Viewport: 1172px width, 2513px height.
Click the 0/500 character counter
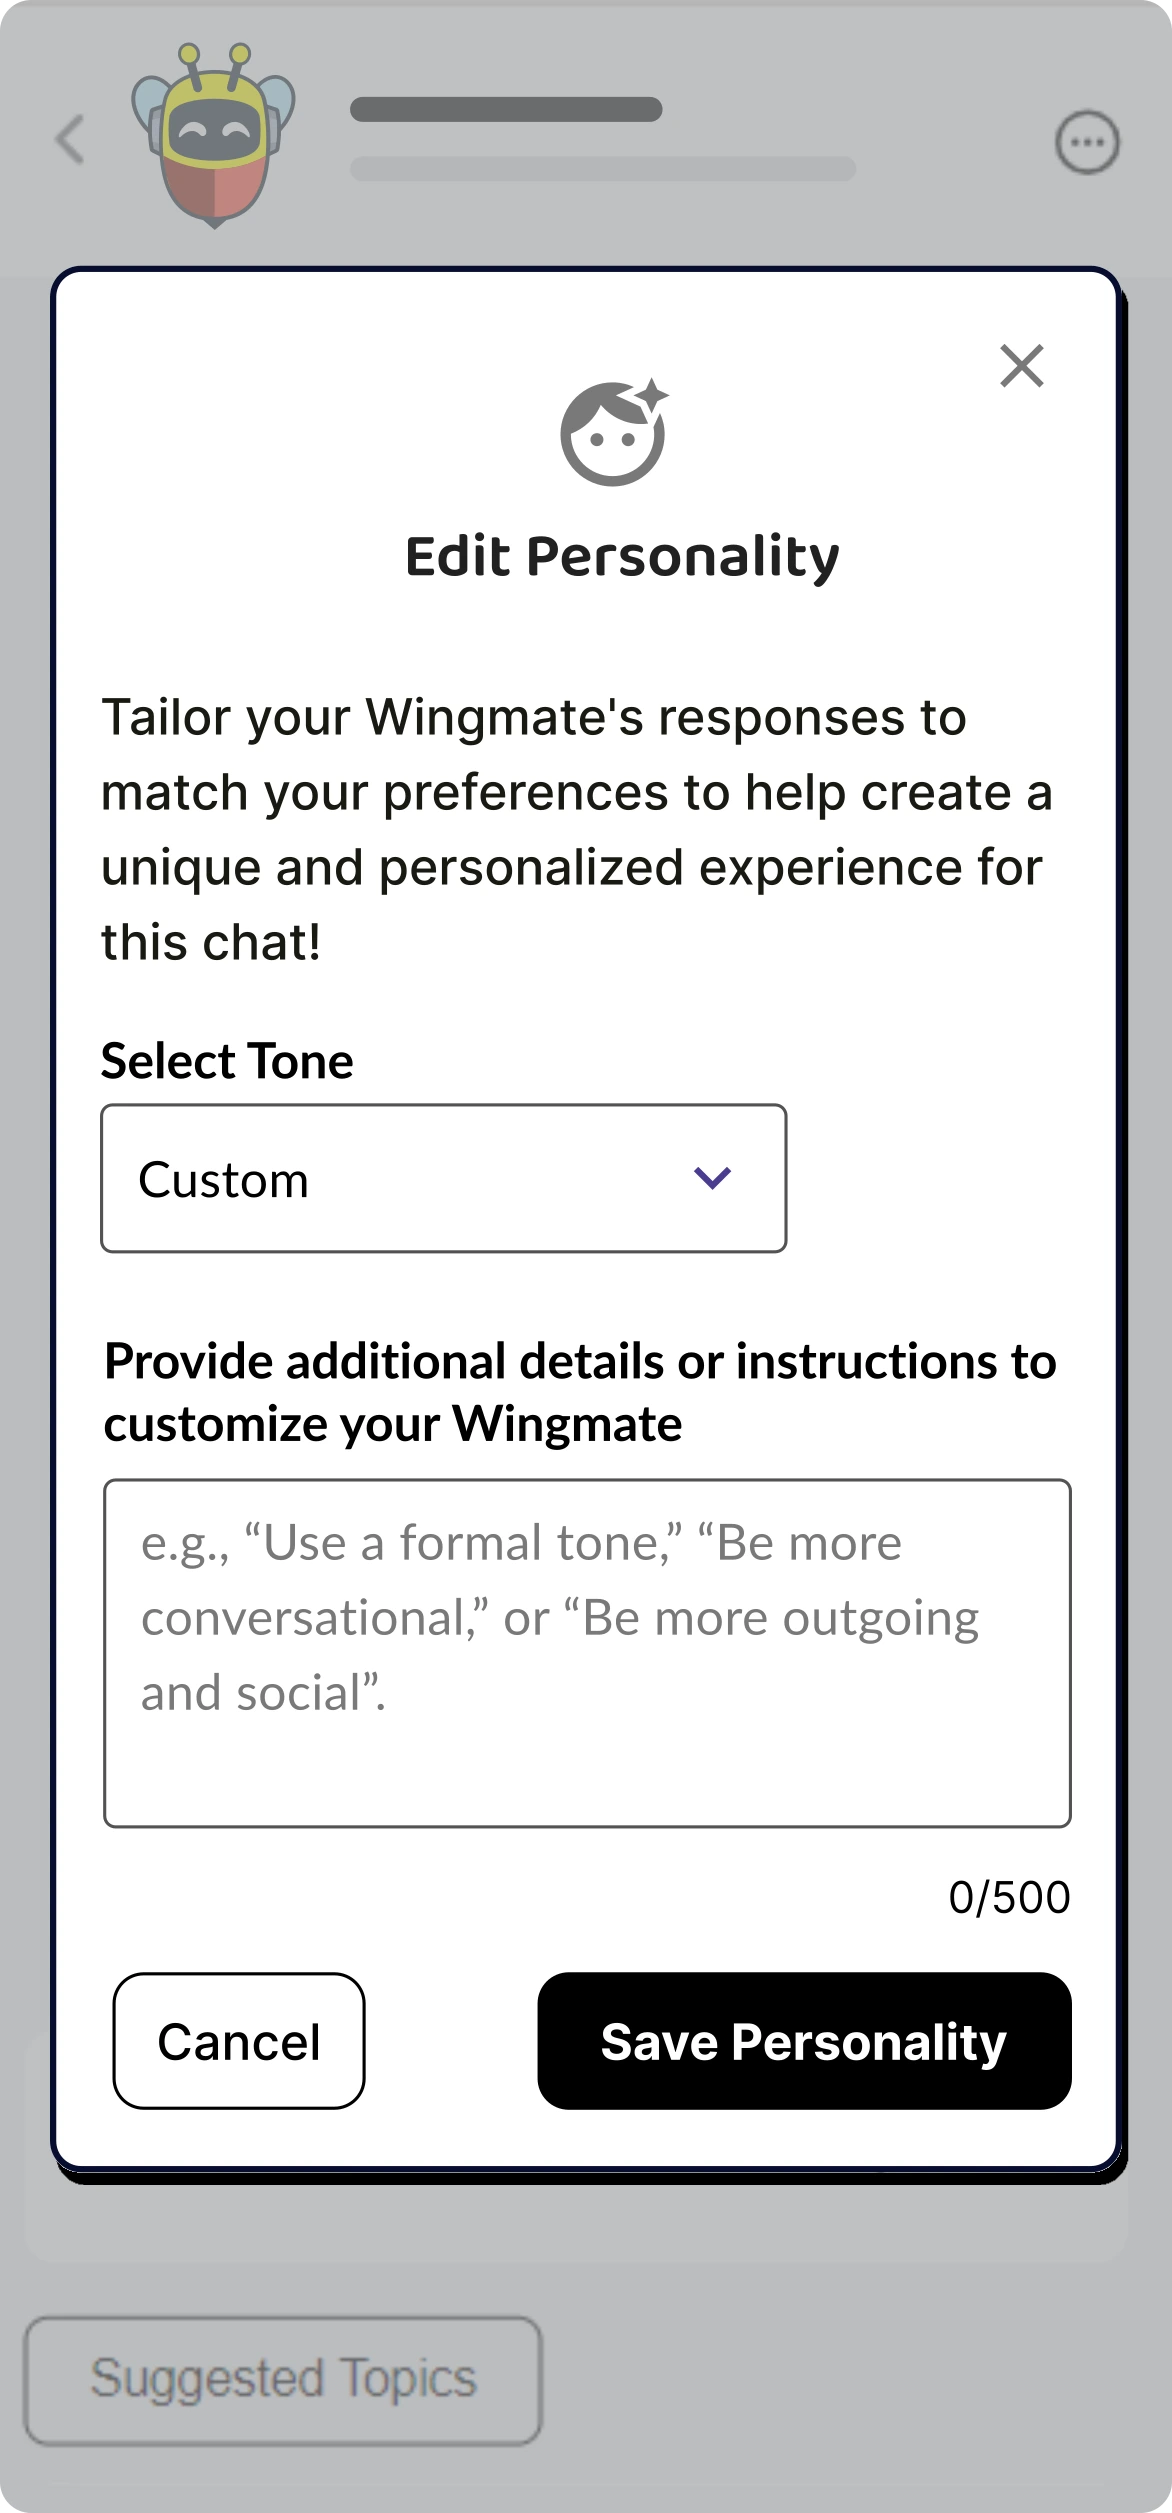[x=1009, y=1897]
